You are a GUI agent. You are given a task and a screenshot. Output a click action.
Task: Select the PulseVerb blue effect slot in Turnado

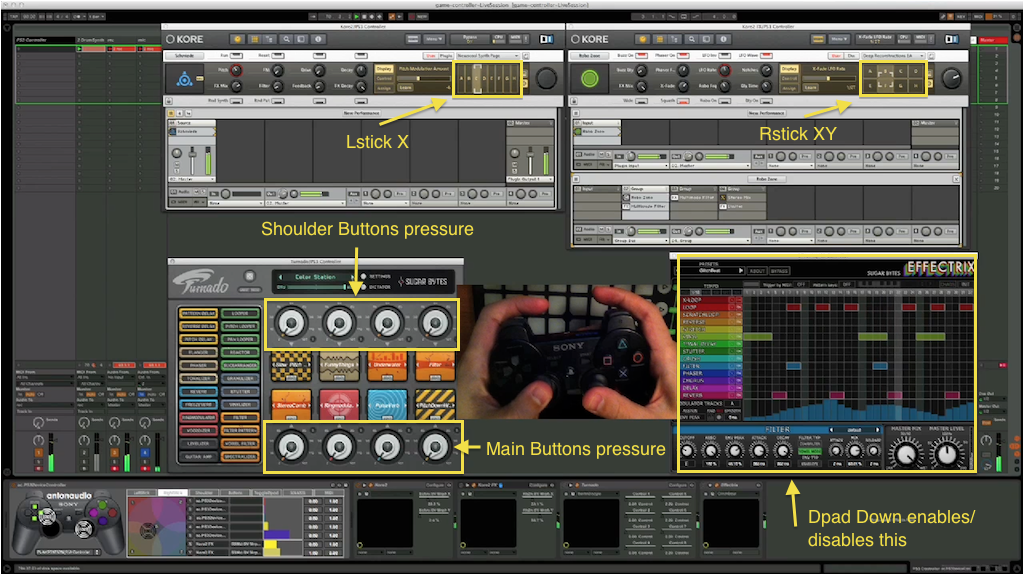coord(387,404)
